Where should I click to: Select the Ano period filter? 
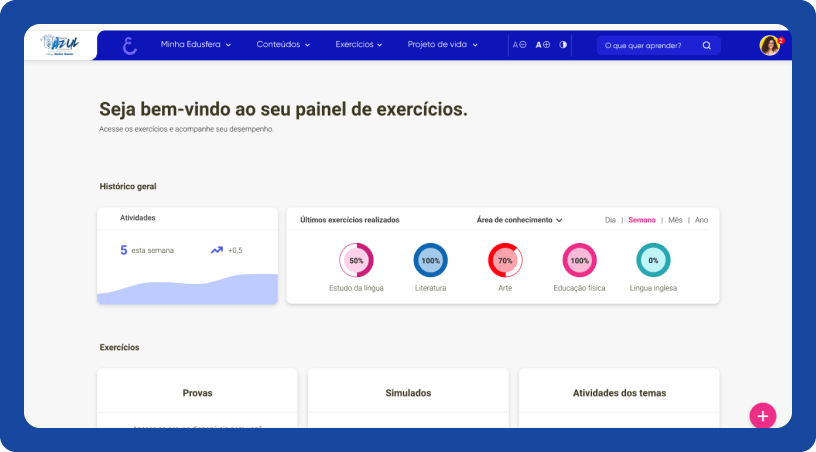point(701,220)
